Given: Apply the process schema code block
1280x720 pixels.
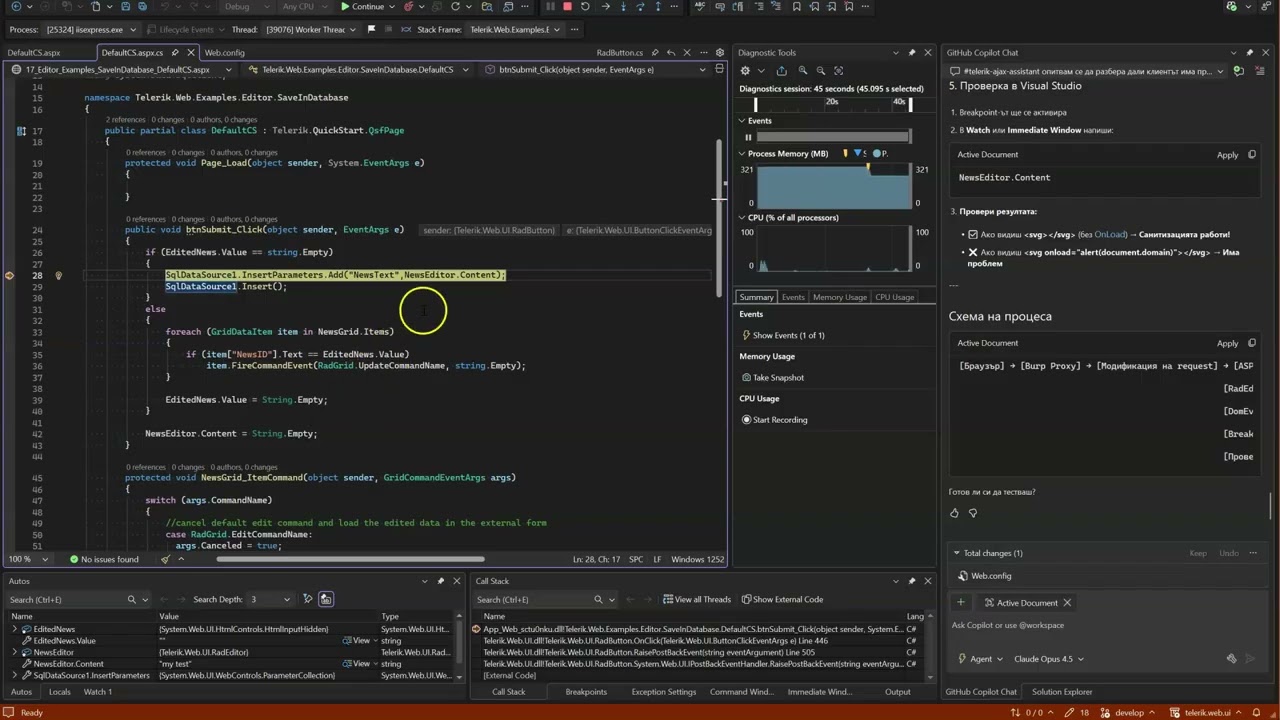Looking at the screenshot, I should (1227, 343).
